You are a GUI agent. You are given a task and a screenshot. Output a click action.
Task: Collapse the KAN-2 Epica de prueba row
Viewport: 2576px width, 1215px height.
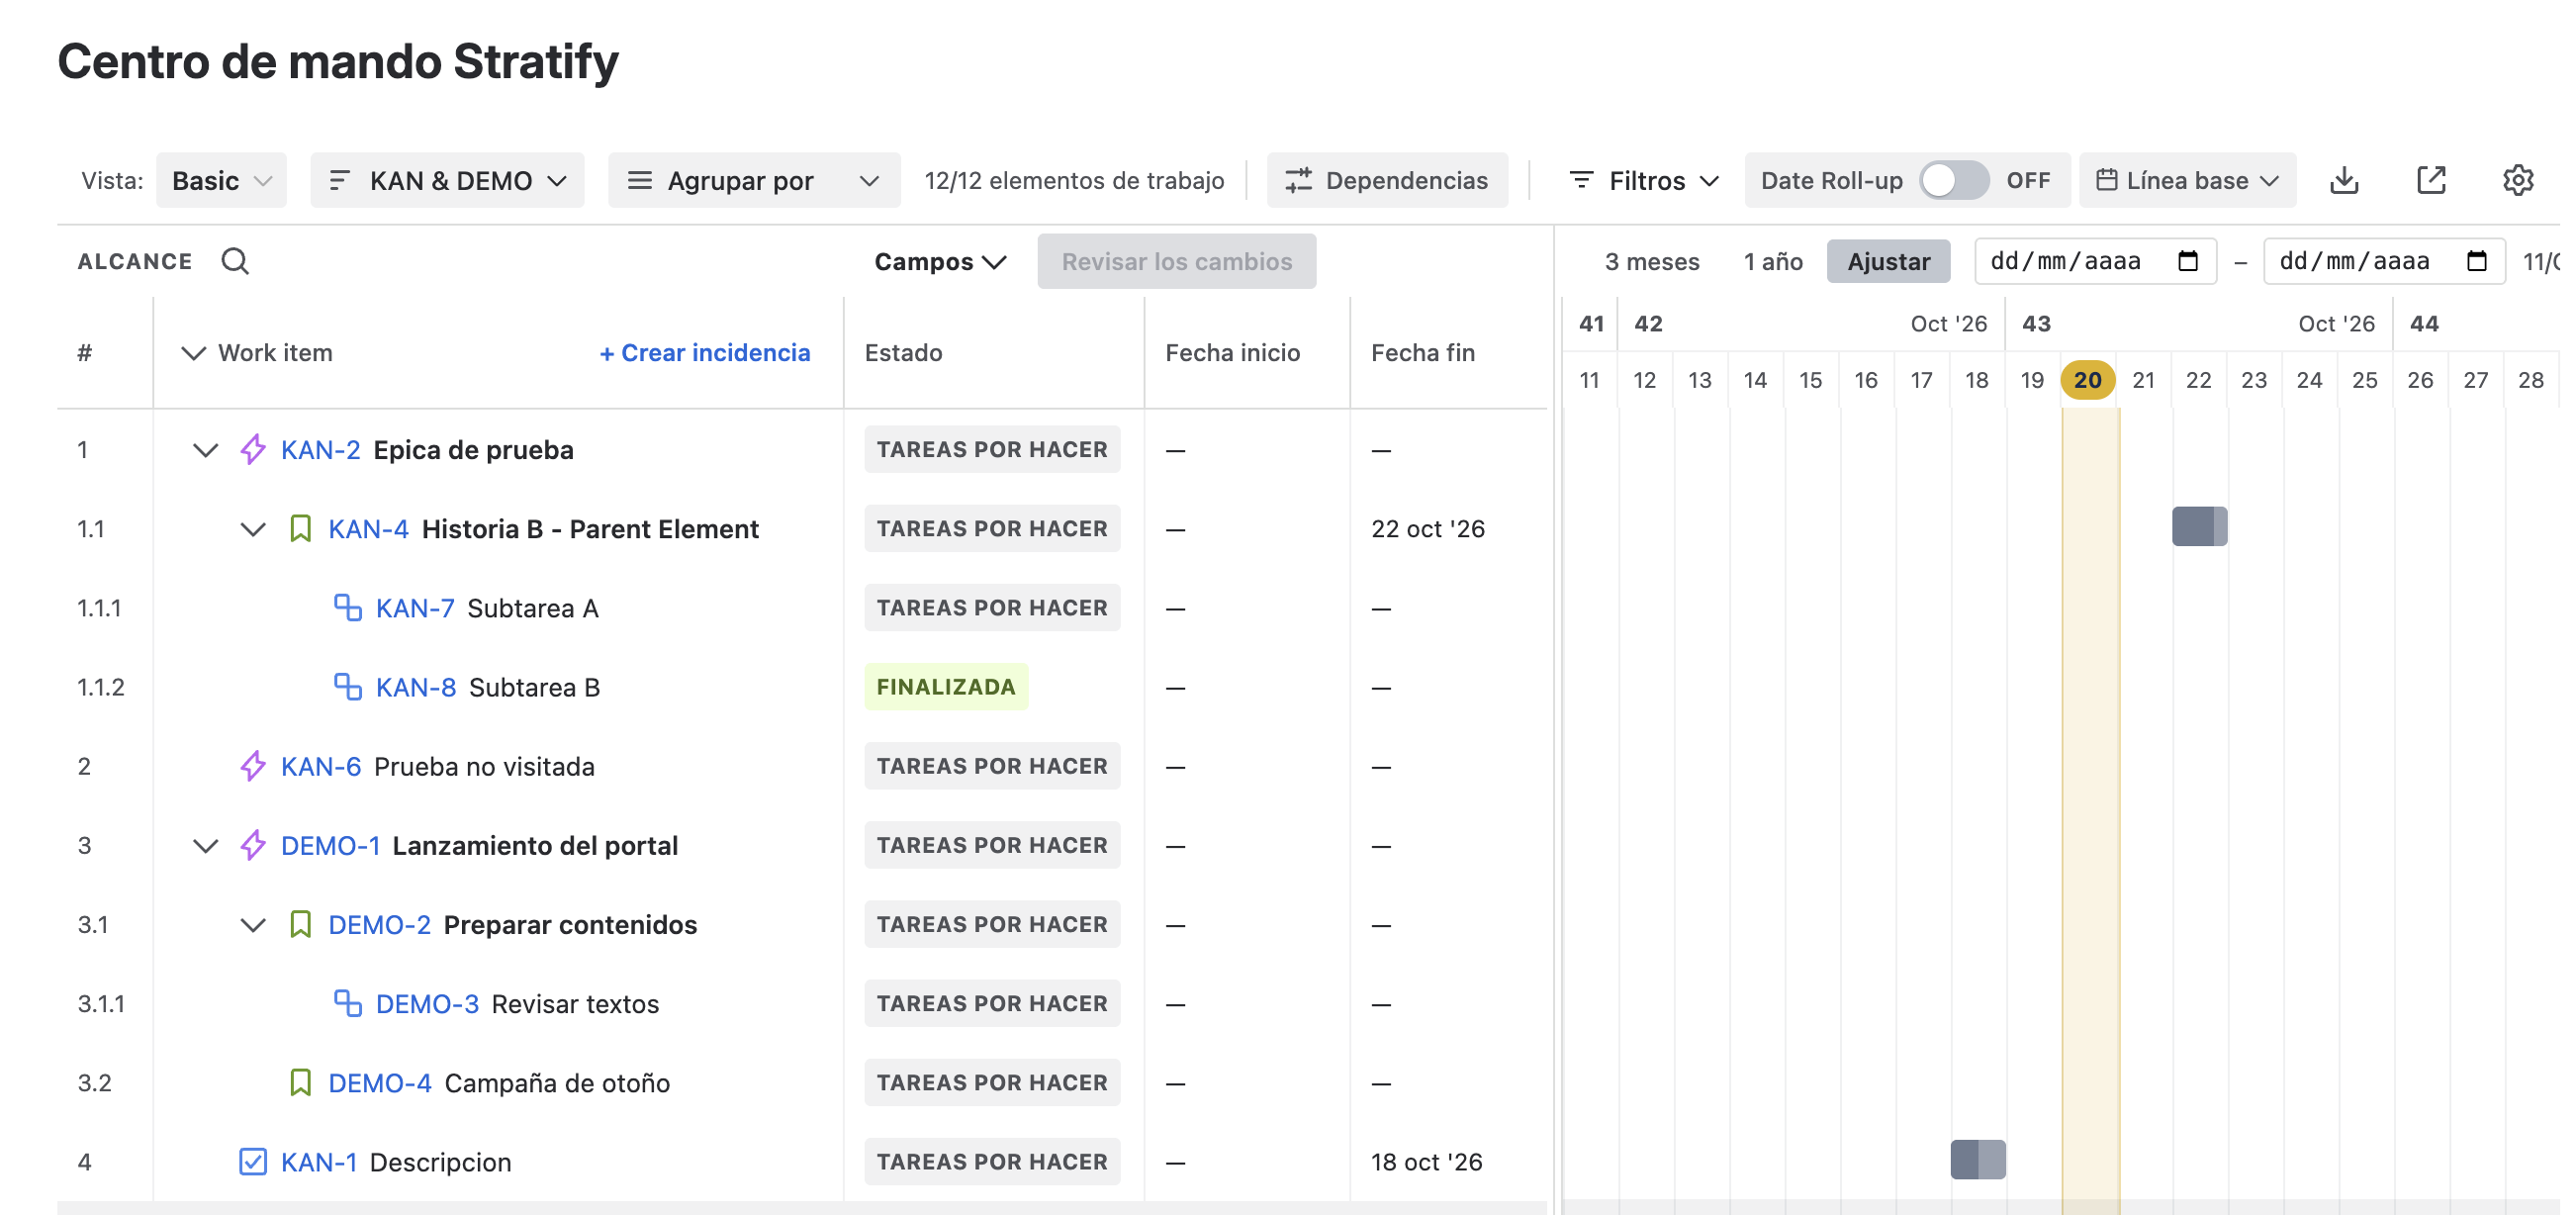click(205, 450)
